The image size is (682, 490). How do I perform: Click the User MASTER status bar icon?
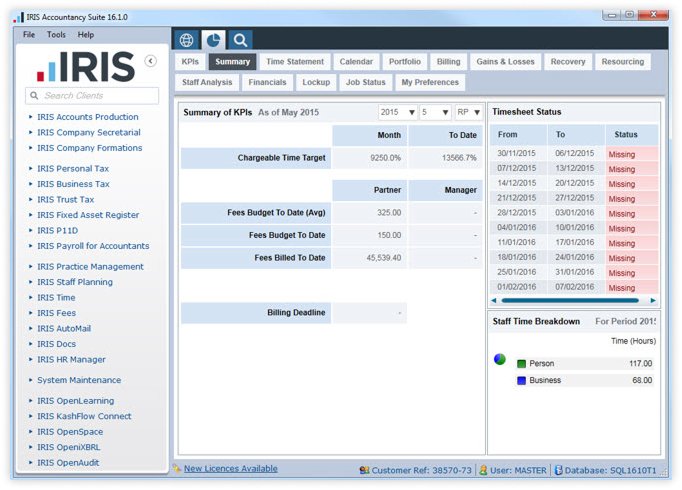(483, 470)
